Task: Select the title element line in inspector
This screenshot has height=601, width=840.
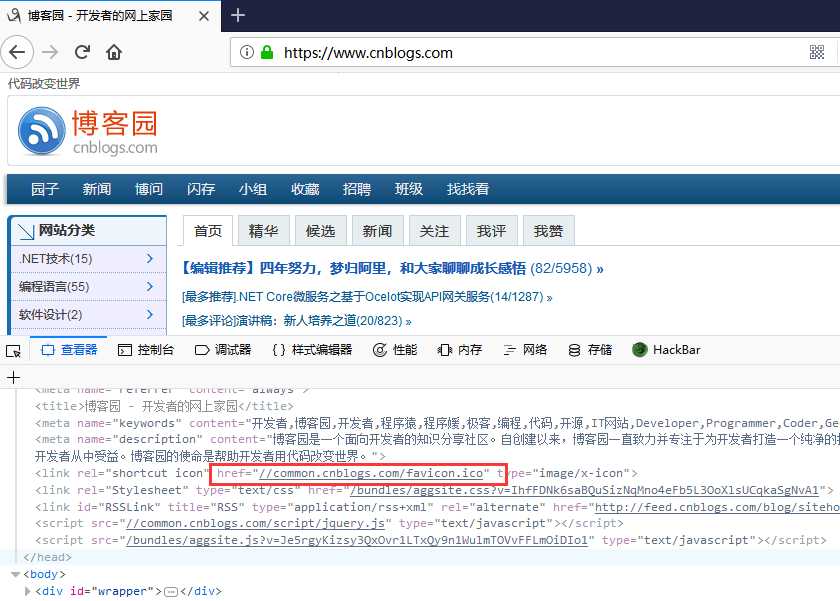Action: (164, 406)
